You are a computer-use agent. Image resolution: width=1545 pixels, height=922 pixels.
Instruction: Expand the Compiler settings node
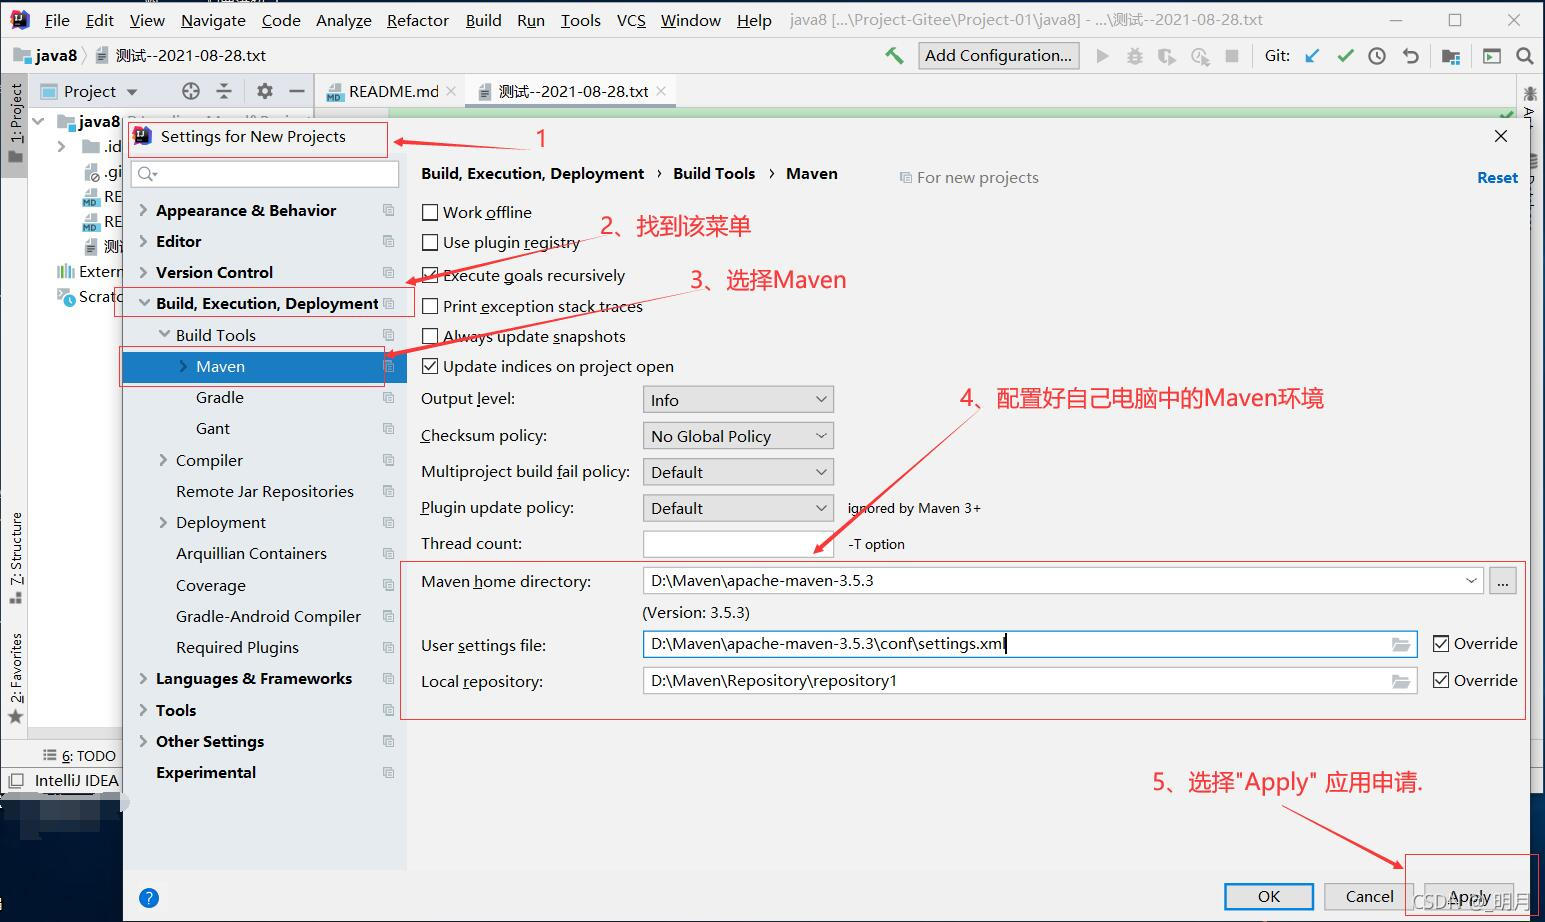pyautogui.click(x=163, y=460)
